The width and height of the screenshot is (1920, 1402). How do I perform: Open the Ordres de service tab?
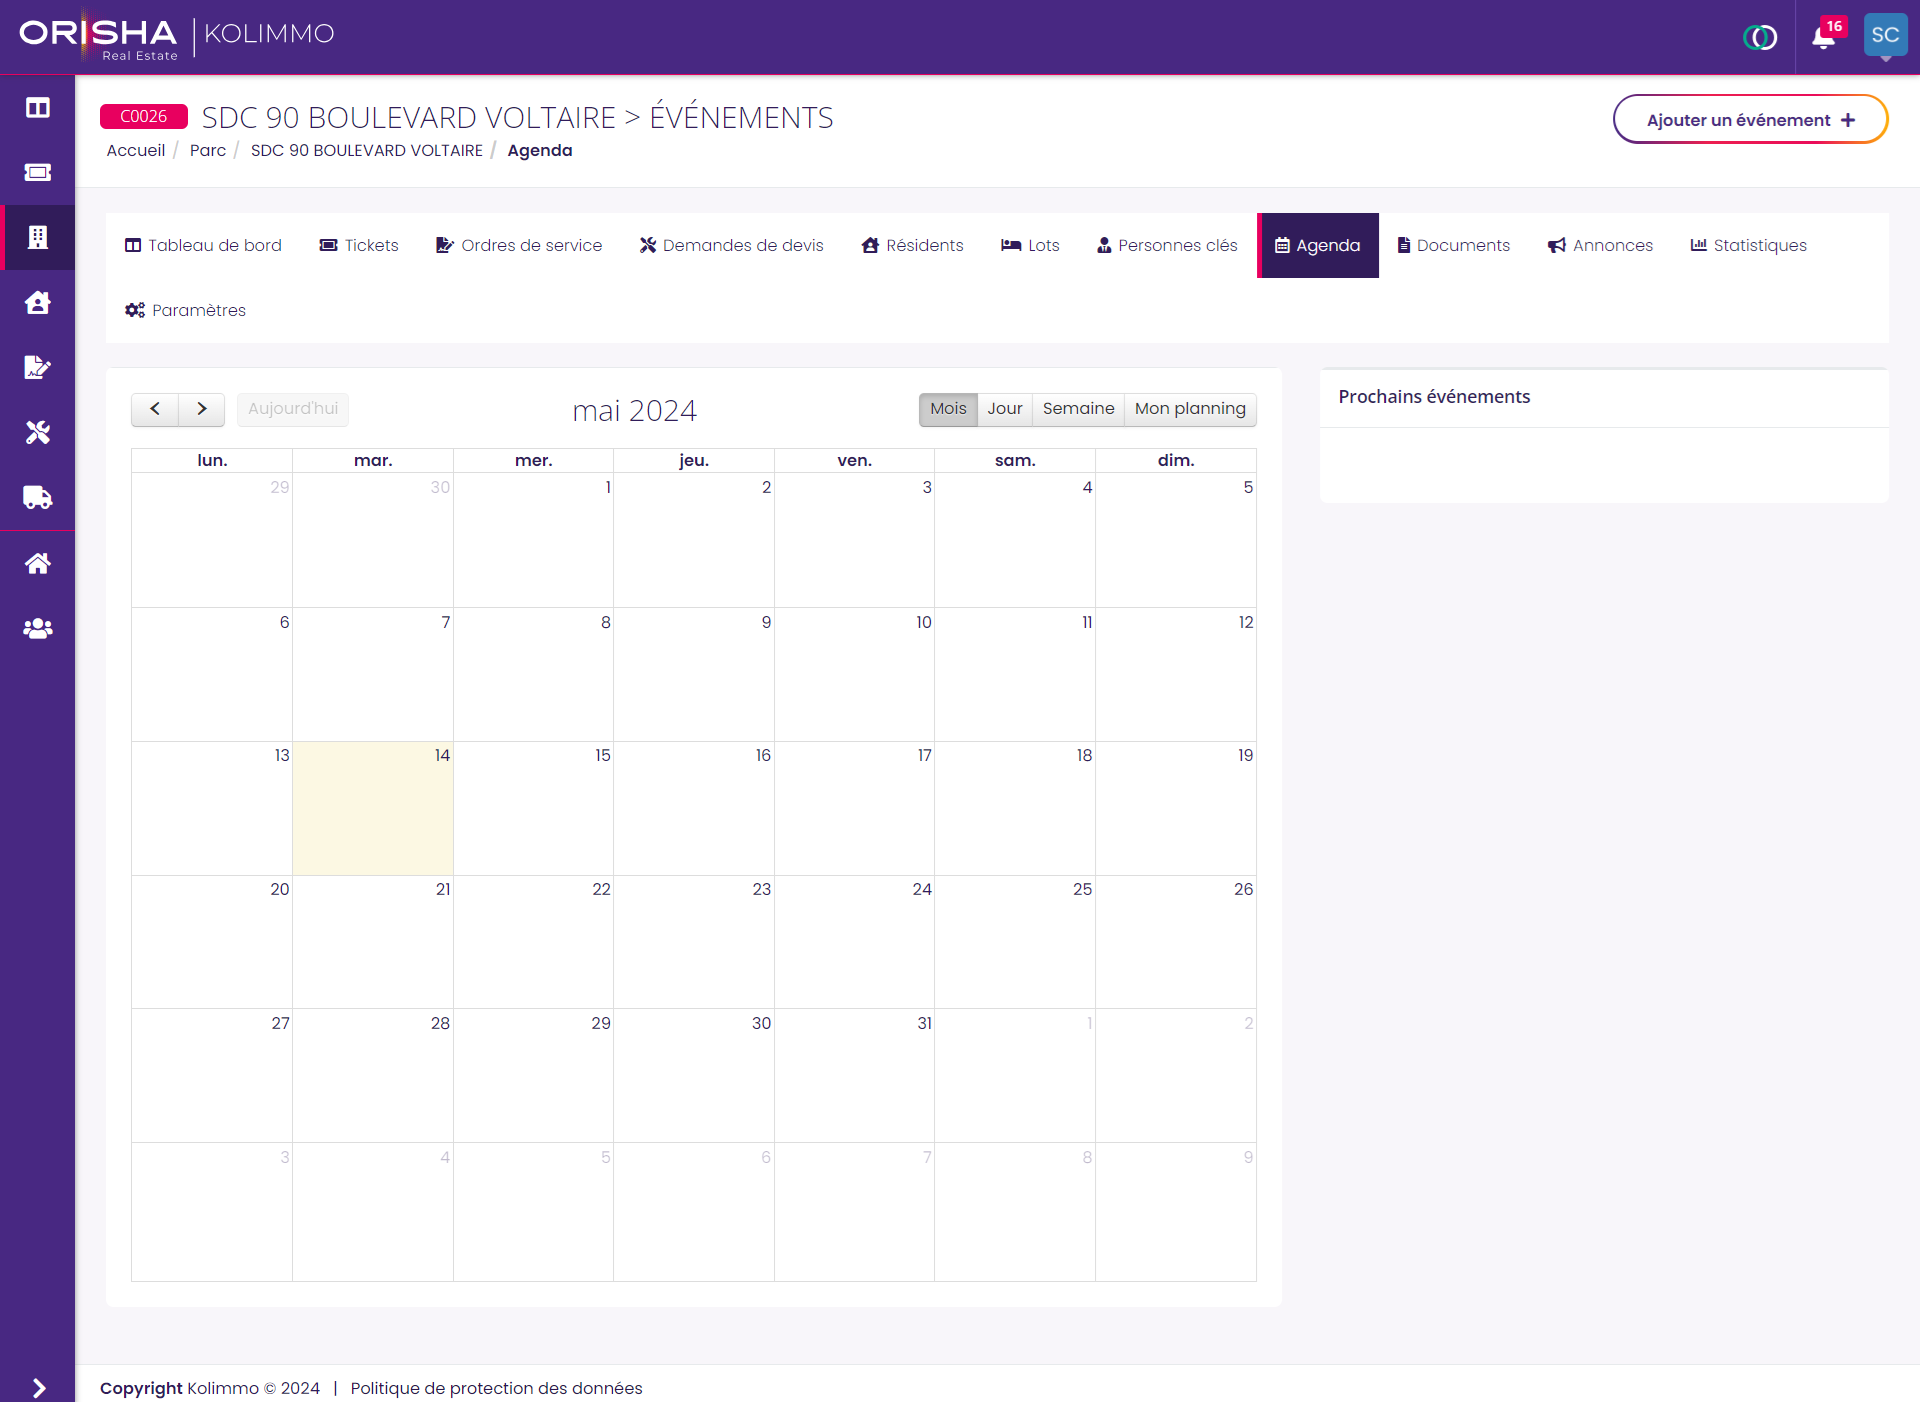(519, 245)
